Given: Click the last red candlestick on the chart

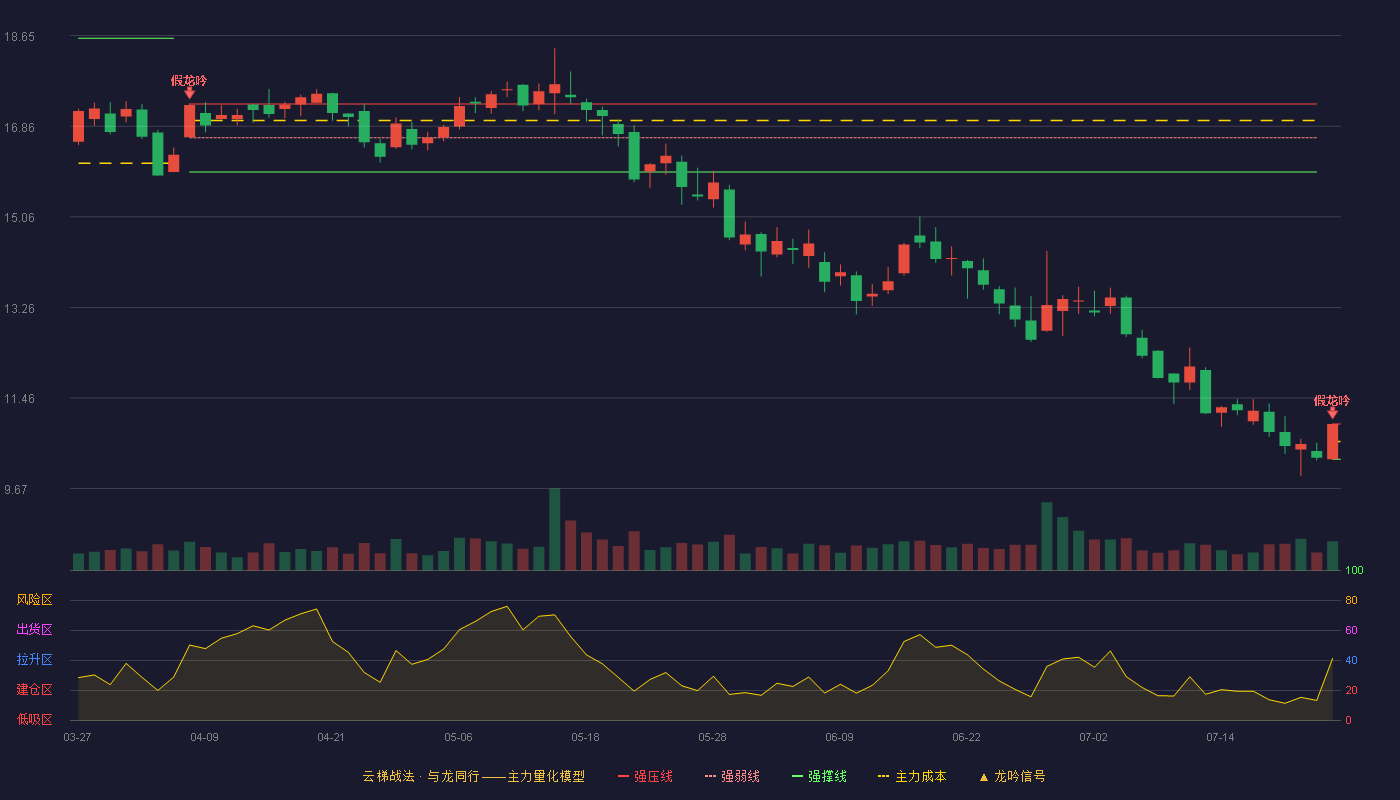Looking at the screenshot, I should [1332, 442].
